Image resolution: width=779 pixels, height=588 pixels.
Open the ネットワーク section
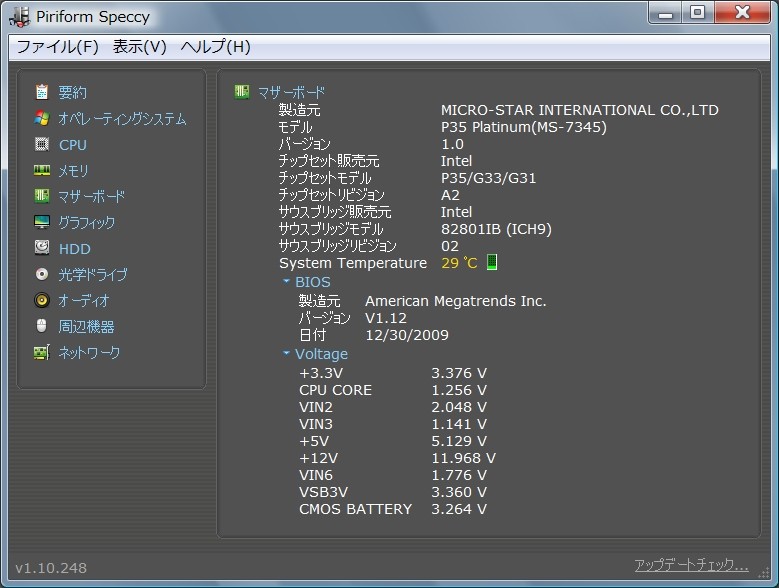[89, 353]
